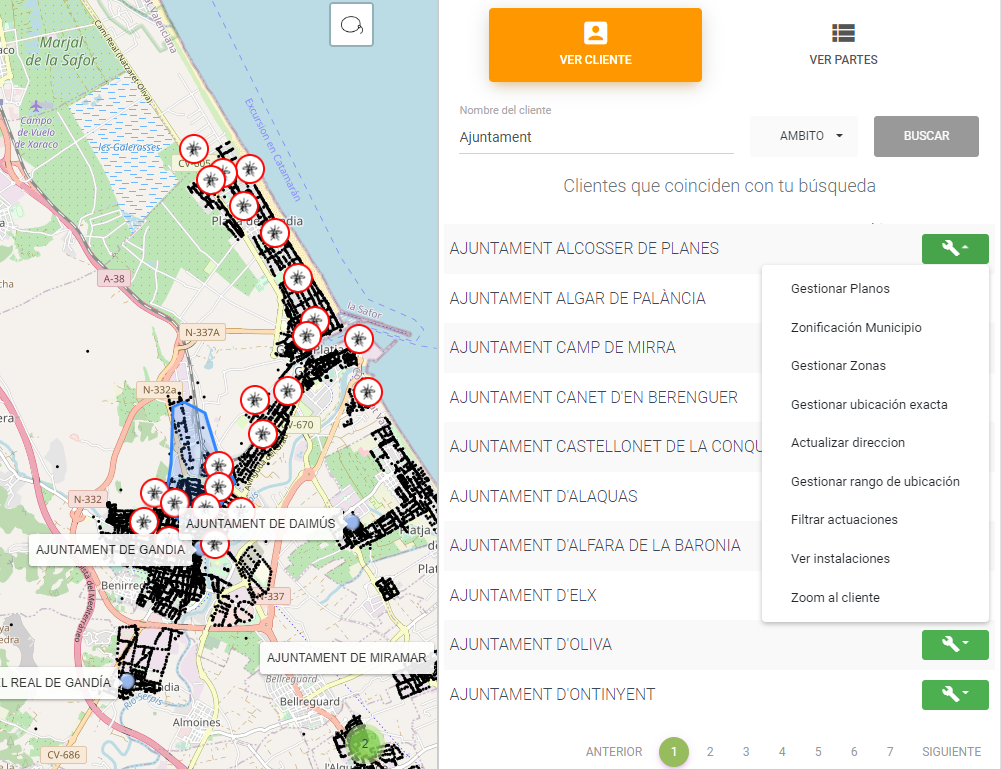Select the Zoom al cliente option
This screenshot has width=1001, height=770.
point(875,598)
